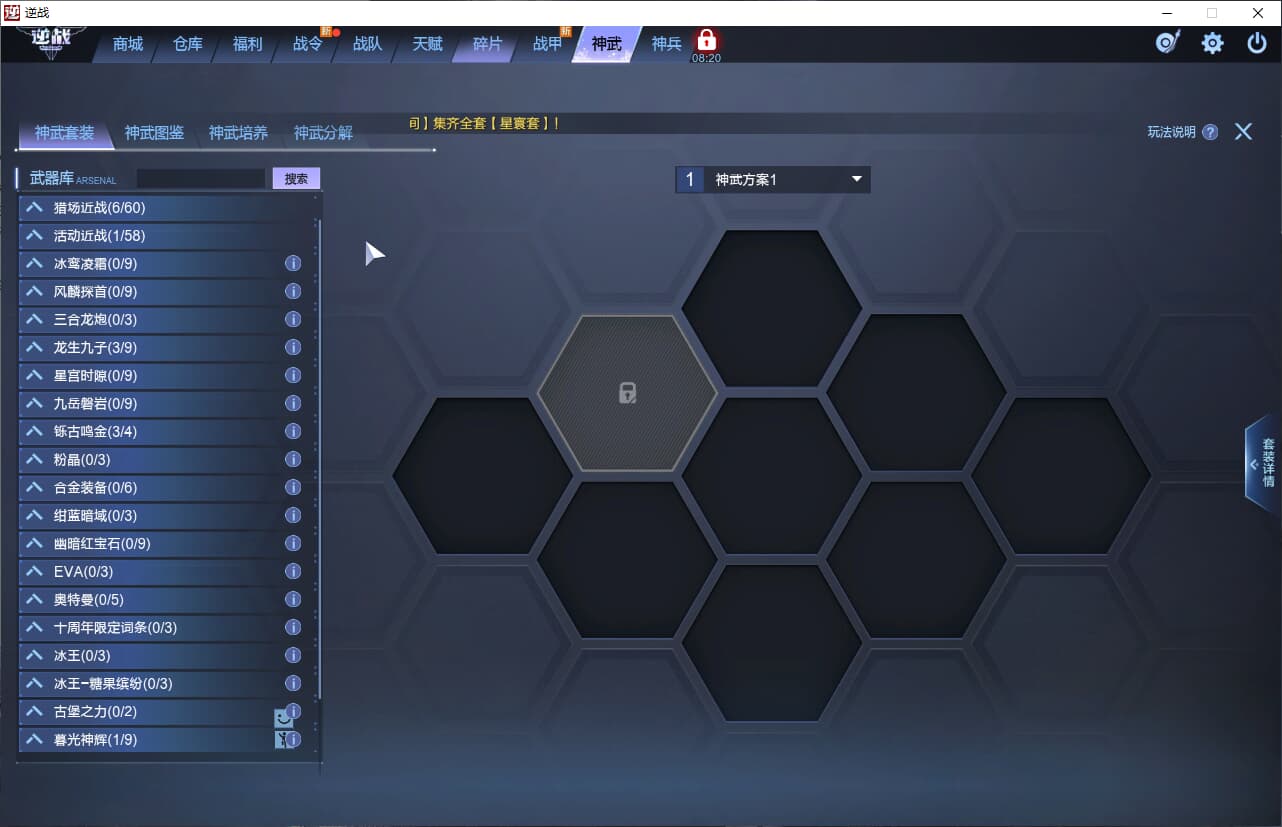
Task: Select the 幽暗红宝石(0/9) list row
Action: pyautogui.click(x=167, y=544)
